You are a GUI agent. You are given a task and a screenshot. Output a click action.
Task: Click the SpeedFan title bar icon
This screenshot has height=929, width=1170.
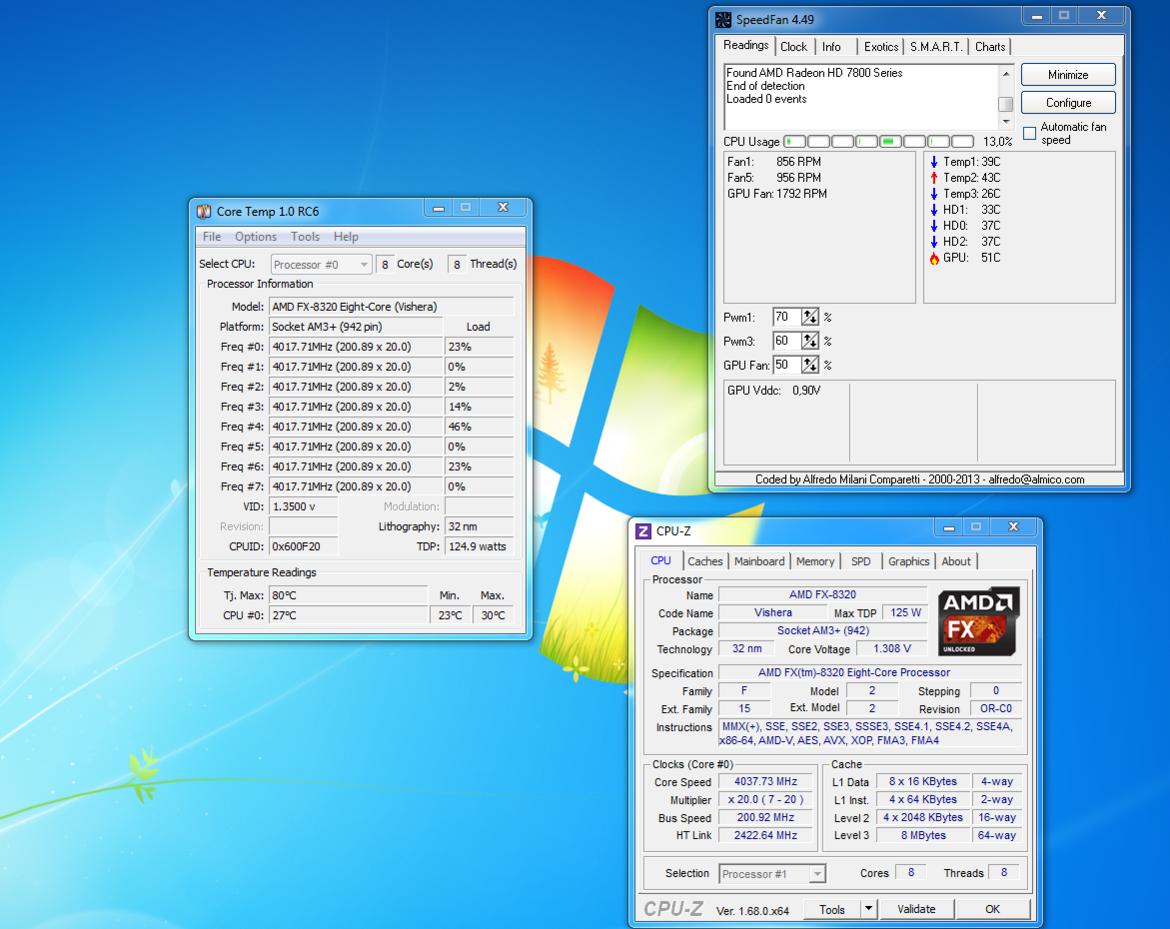click(x=722, y=19)
